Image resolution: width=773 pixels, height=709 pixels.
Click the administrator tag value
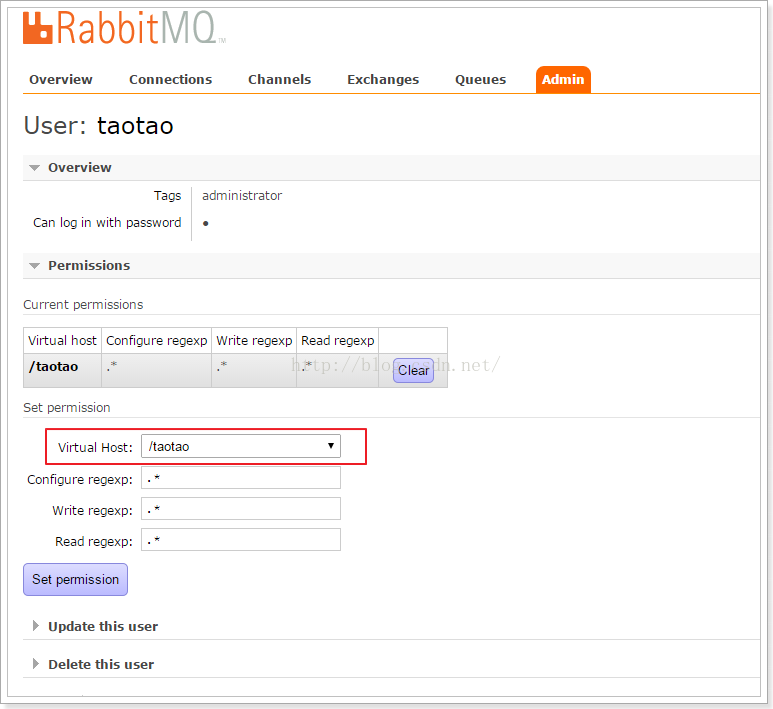click(x=242, y=196)
